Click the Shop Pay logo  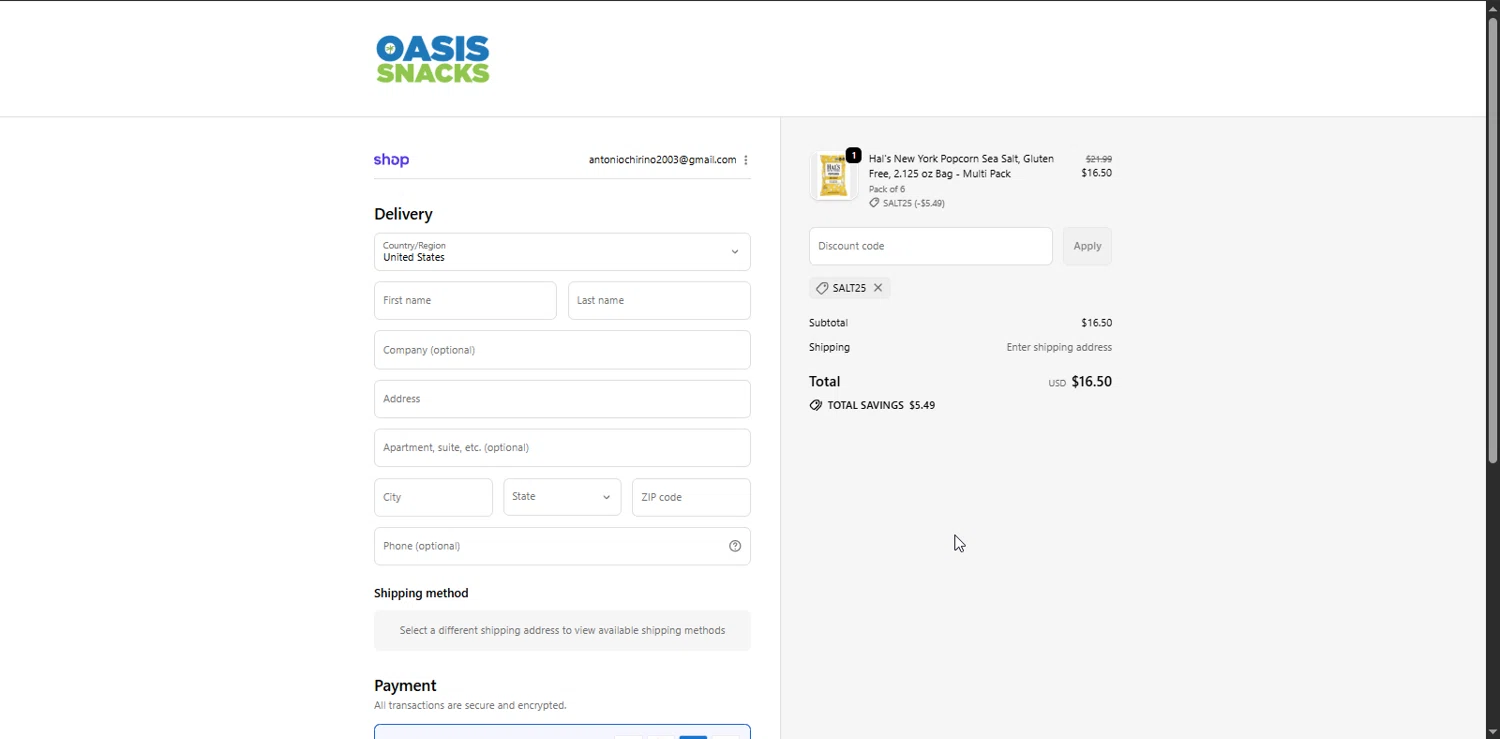391,160
